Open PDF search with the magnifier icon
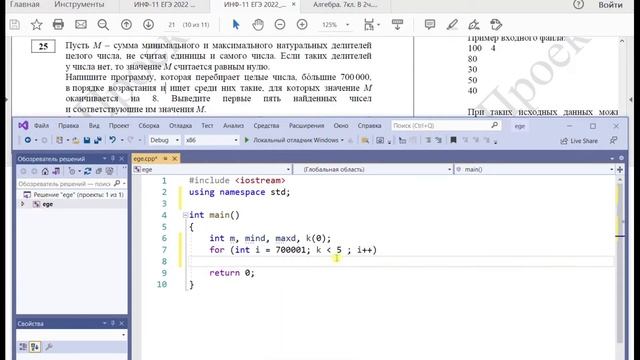Image resolution: width=640 pixels, height=360 pixels. tap(103, 25)
